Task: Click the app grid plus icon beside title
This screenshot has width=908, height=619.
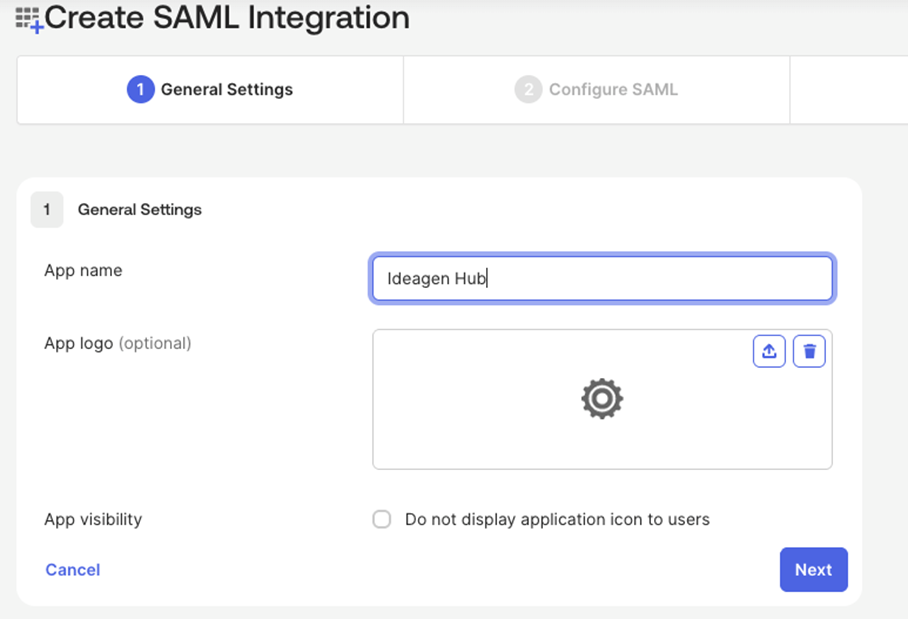Action: pyautogui.click(x=29, y=20)
